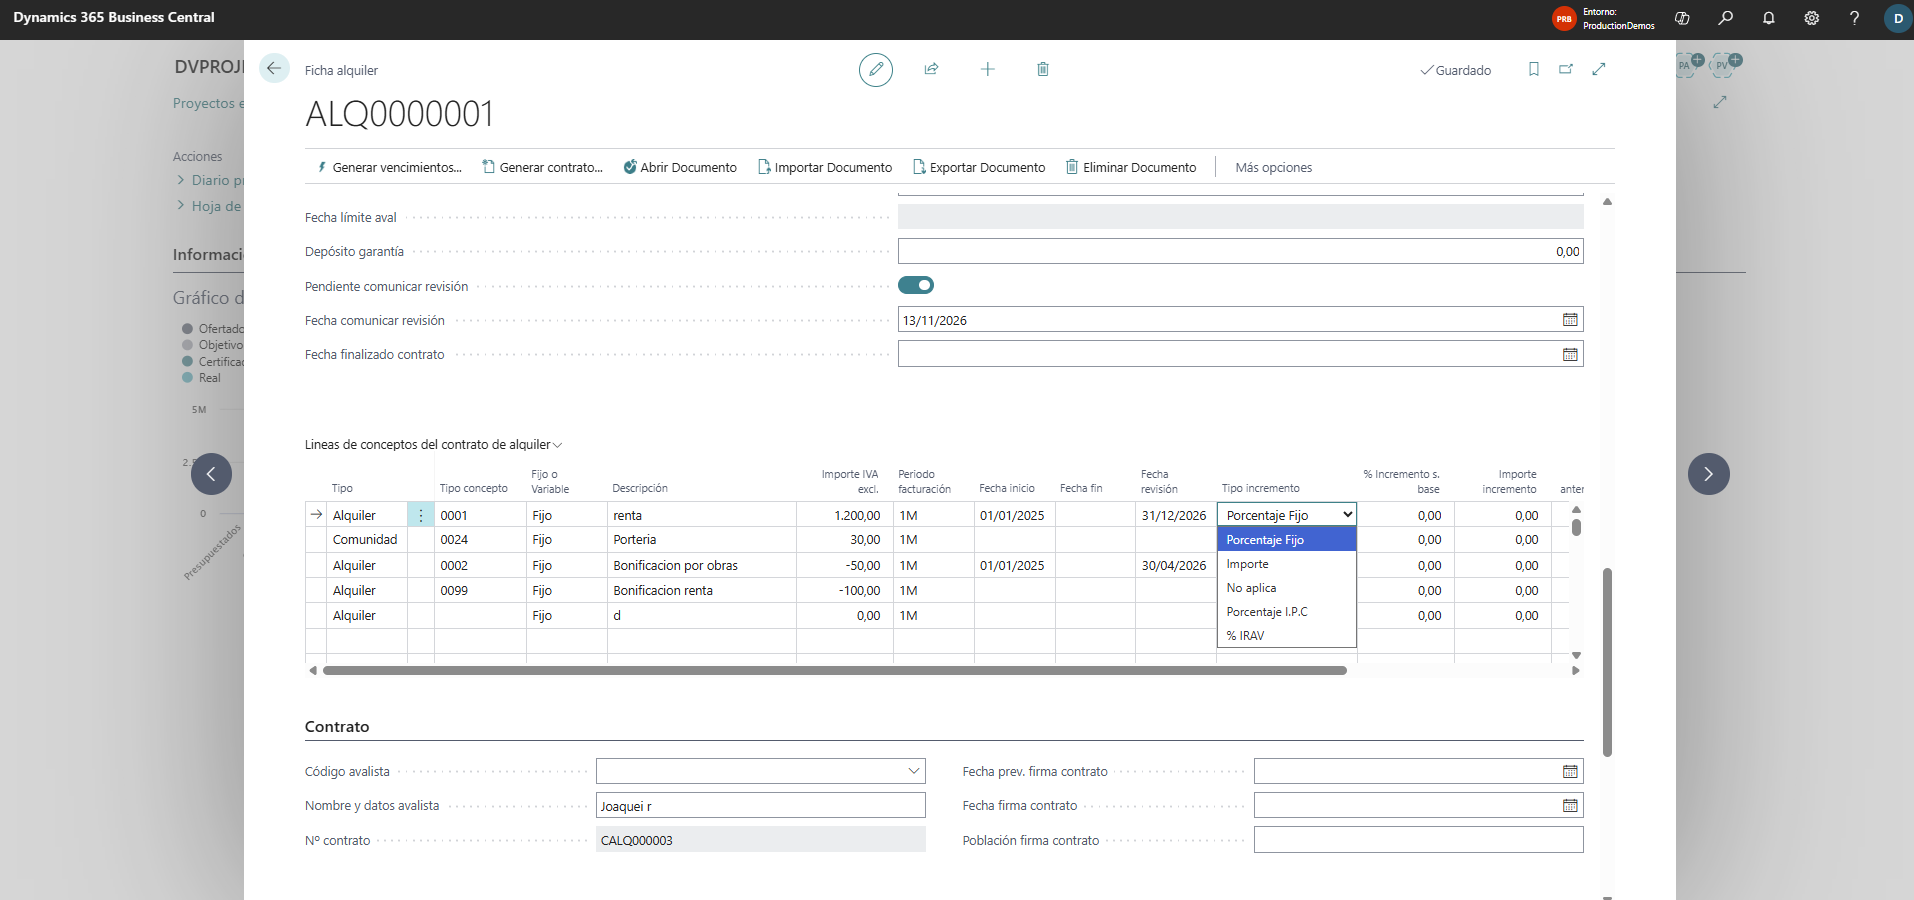Click the help question mark icon

coord(1854,18)
